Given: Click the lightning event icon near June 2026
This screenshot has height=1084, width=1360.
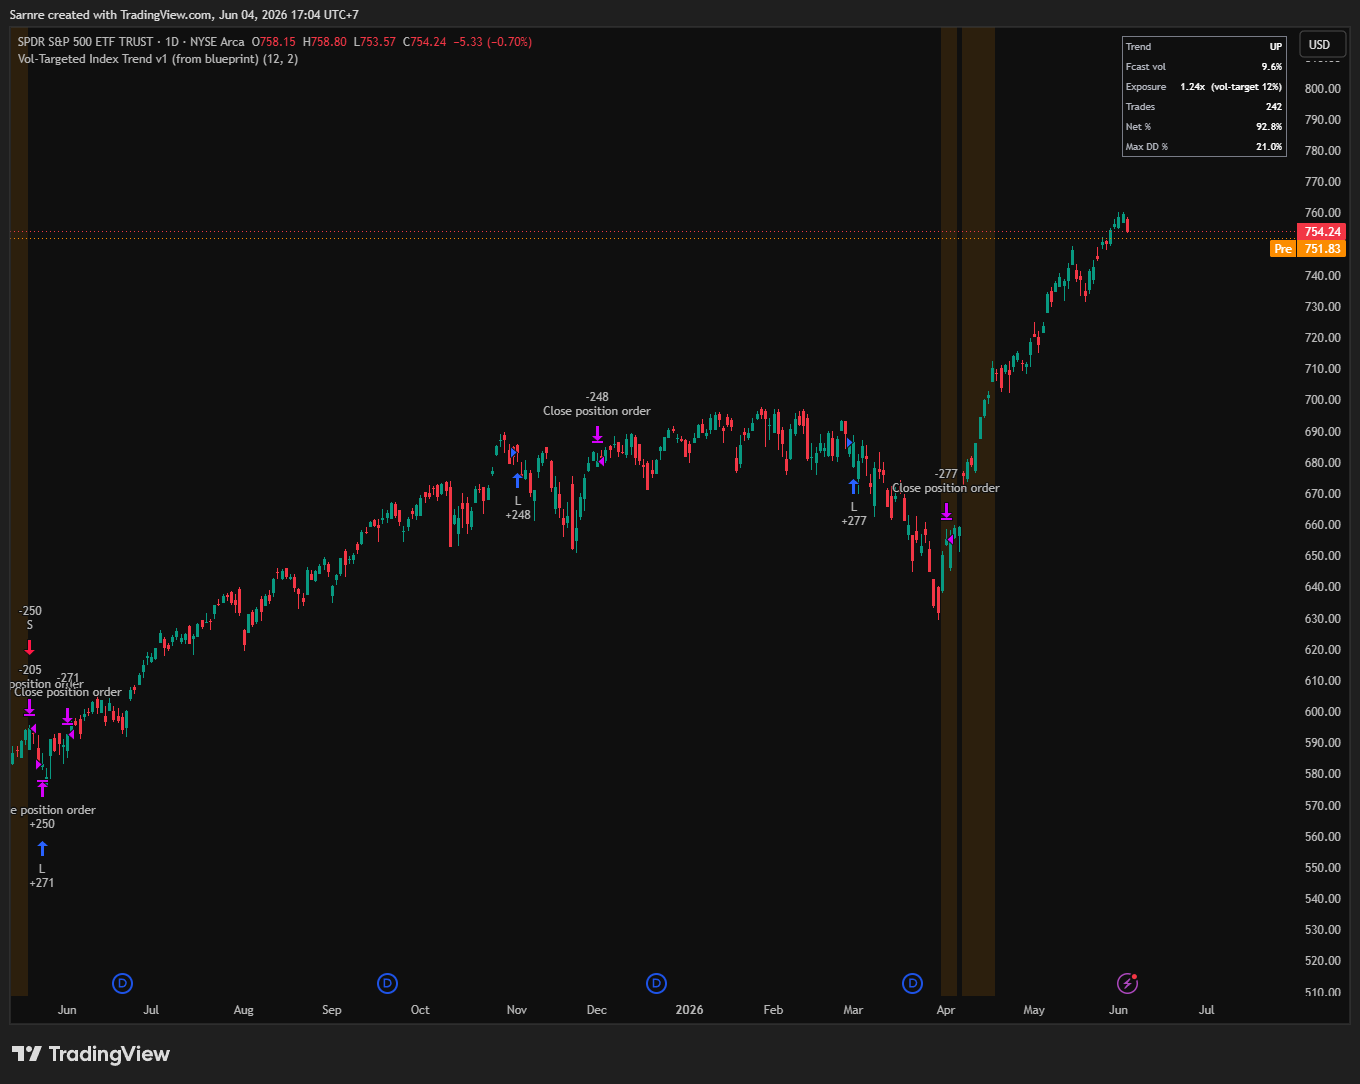Looking at the screenshot, I should pyautogui.click(x=1127, y=983).
